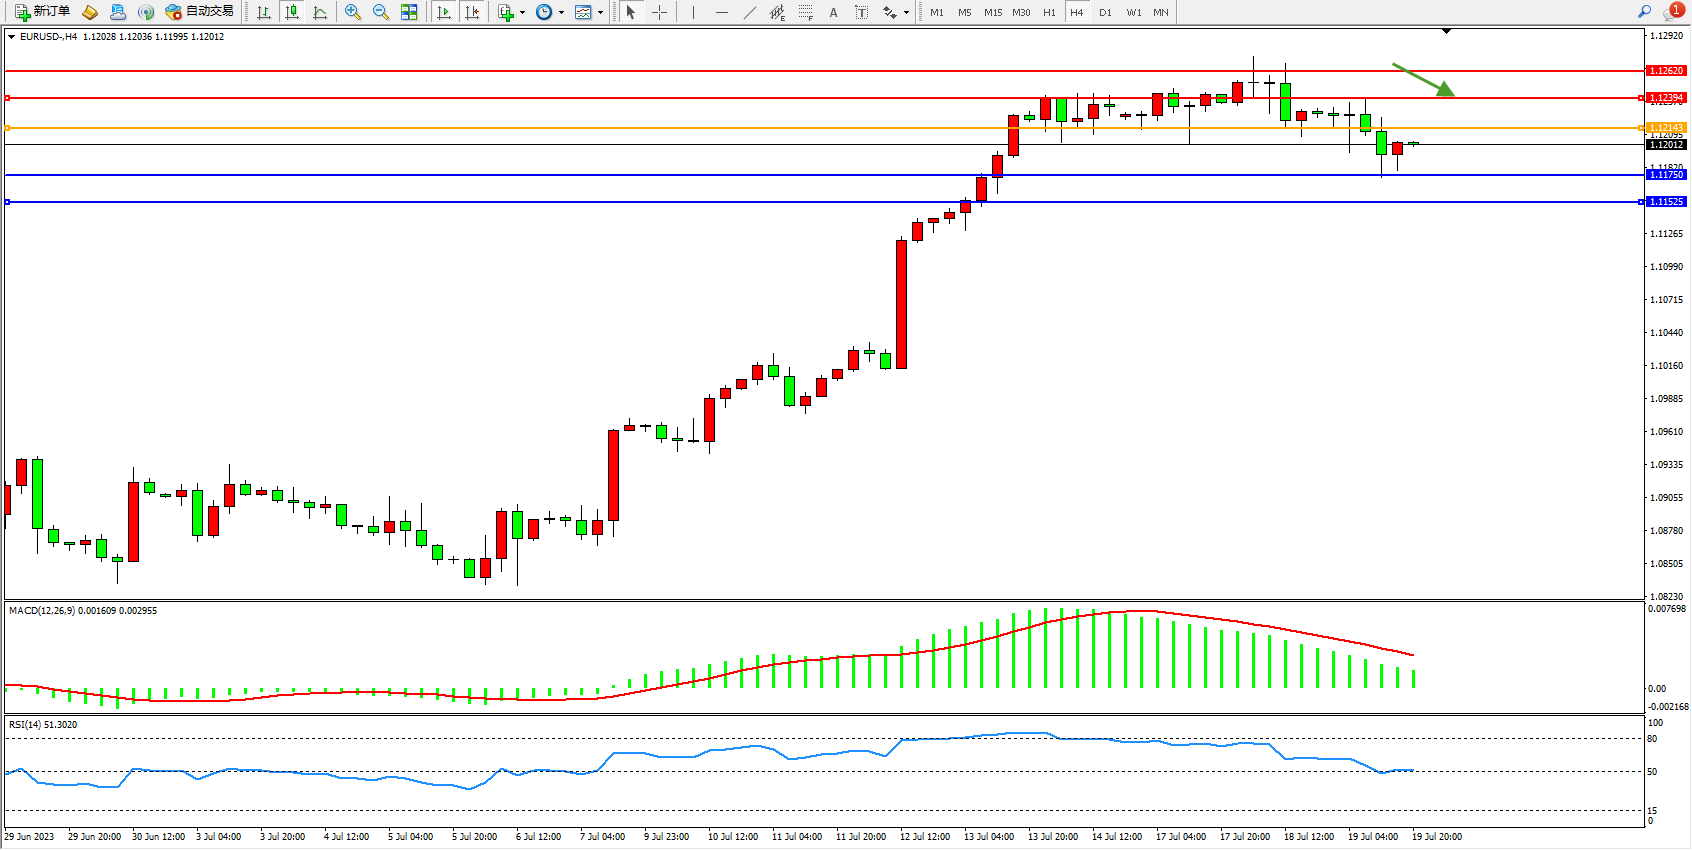Image resolution: width=1692 pixels, height=850 pixels.
Task: Zoom out of the chart
Action: pyautogui.click(x=381, y=12)
